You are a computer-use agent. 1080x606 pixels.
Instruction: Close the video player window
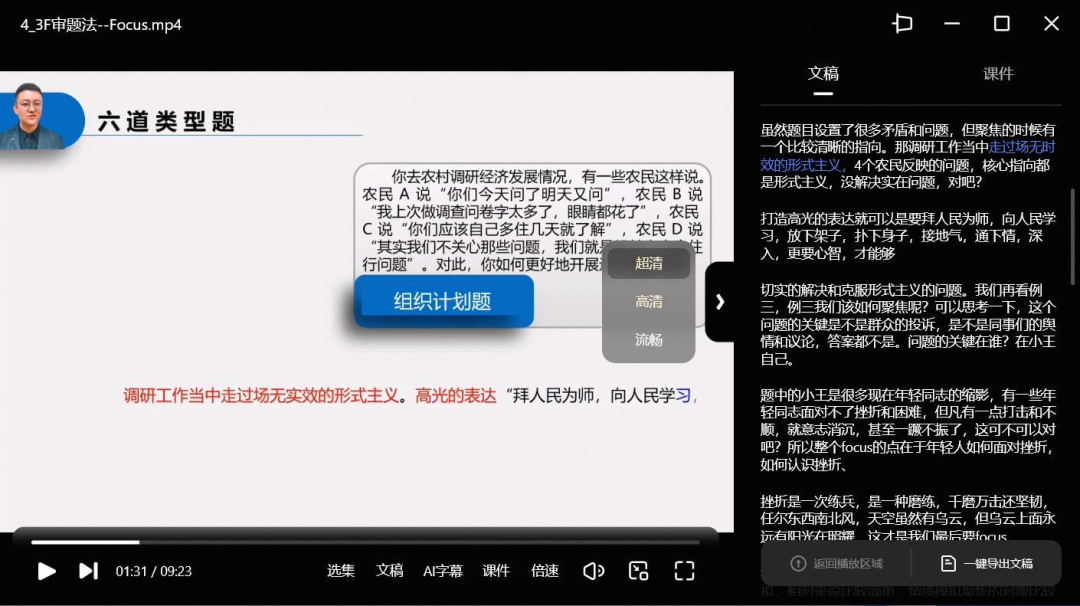tap(1051, 24)
